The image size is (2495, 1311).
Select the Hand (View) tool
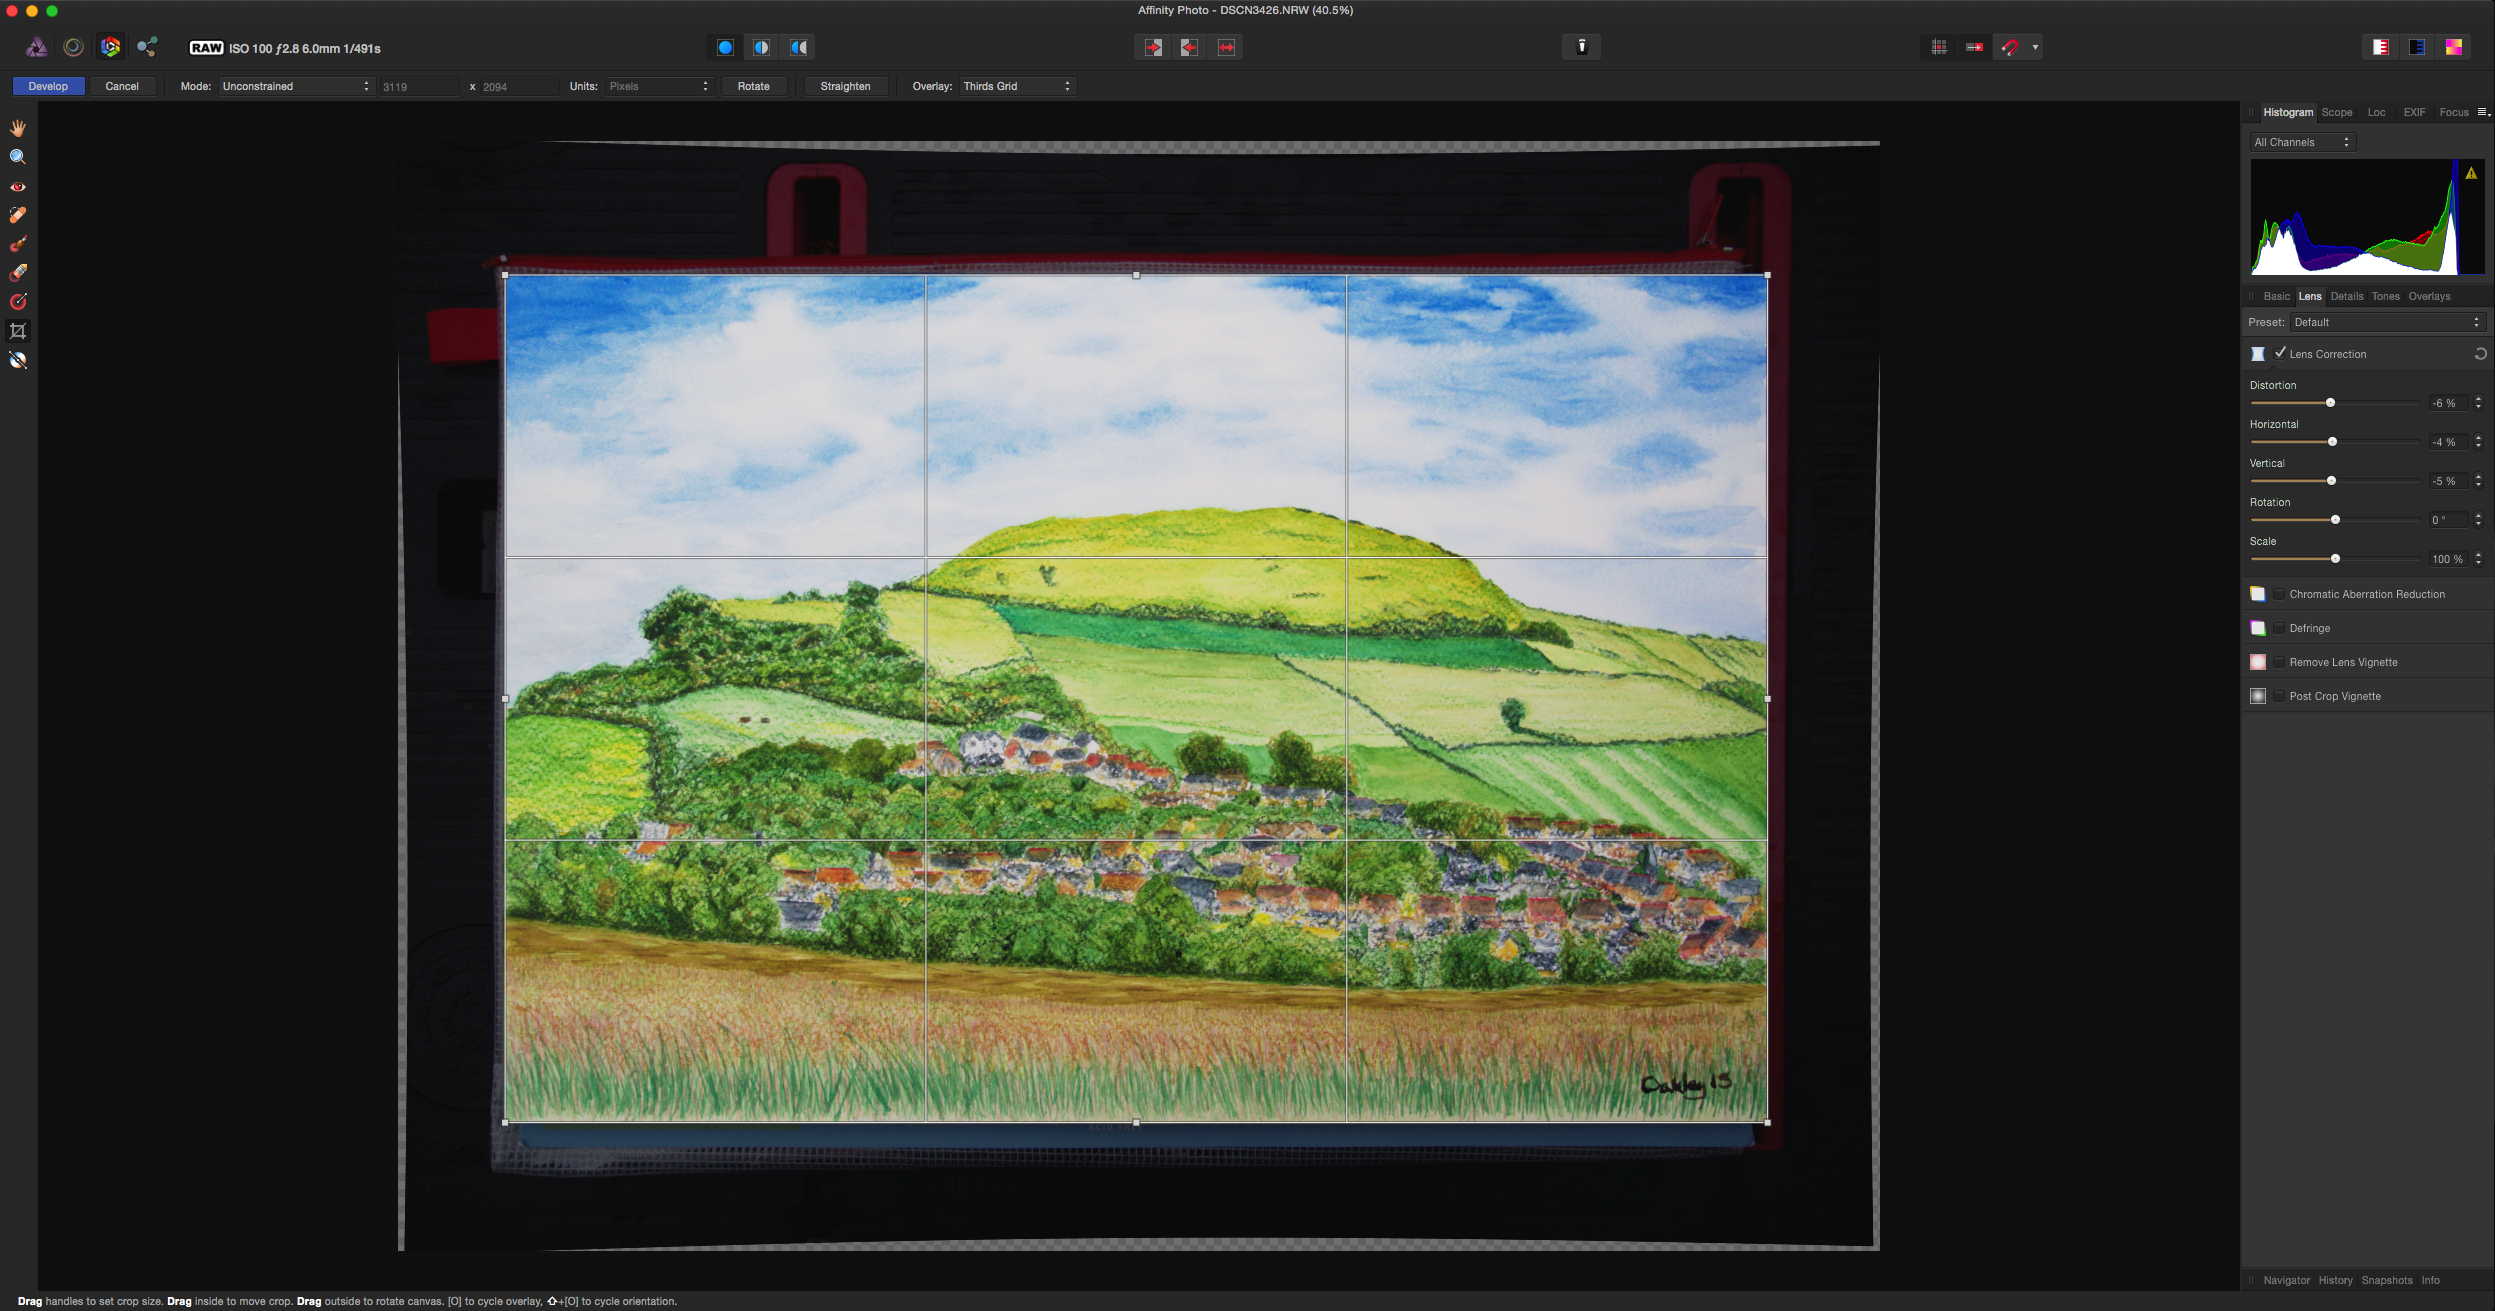point(18,128)
